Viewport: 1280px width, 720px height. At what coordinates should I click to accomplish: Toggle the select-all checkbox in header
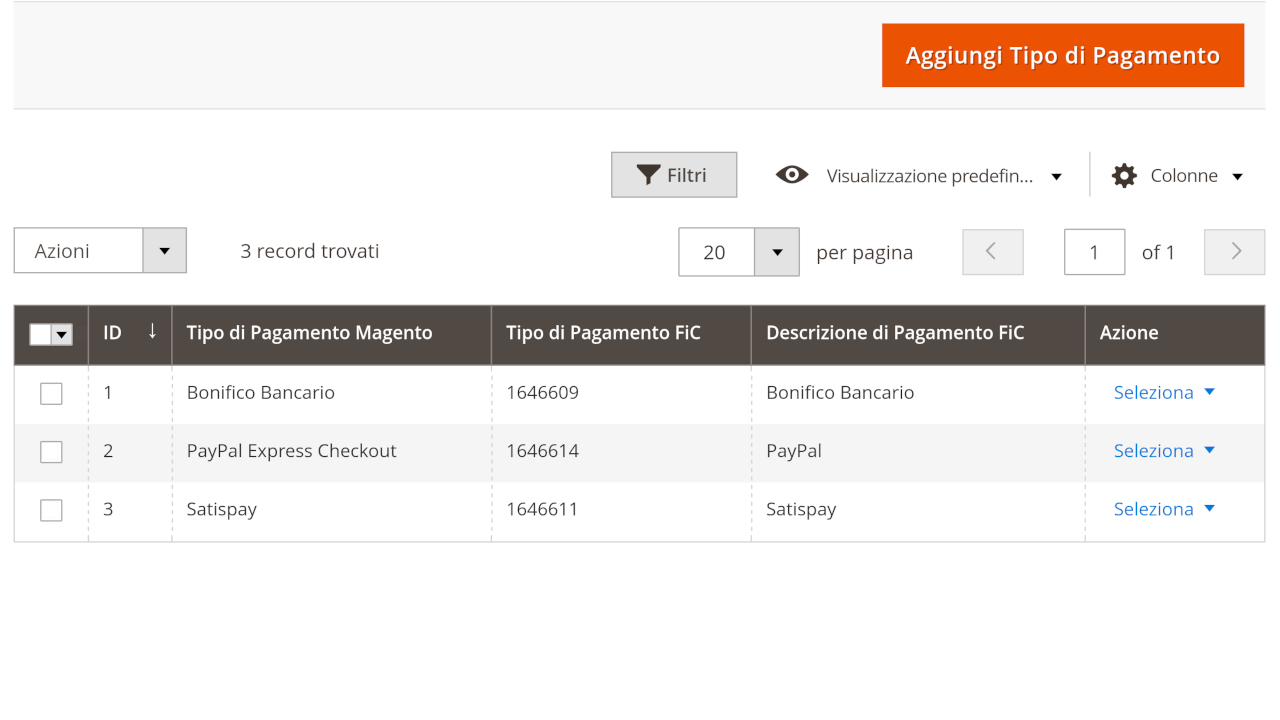click(40, 334)
